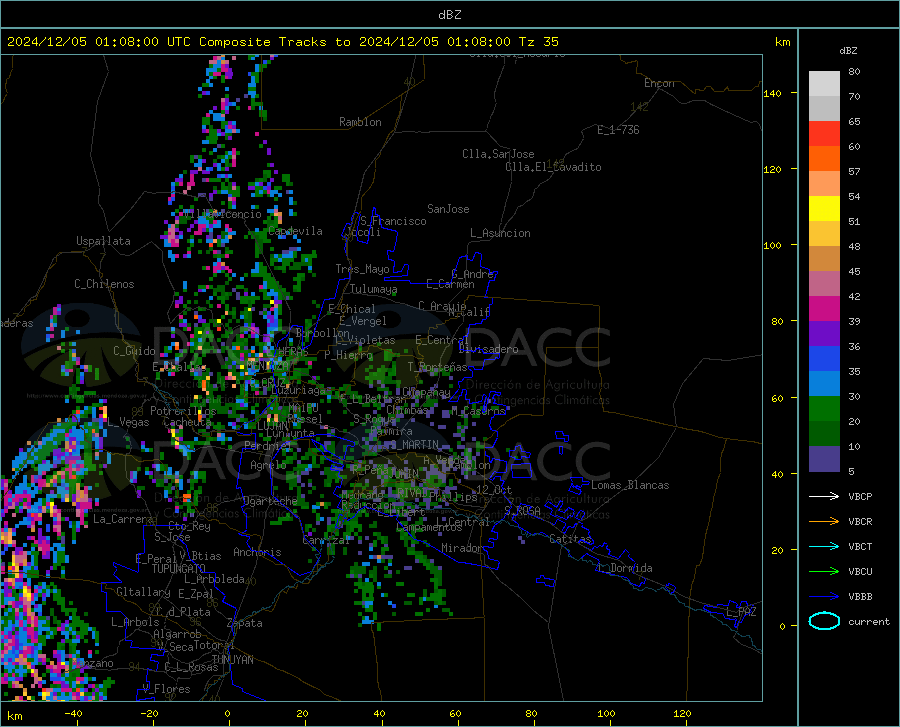Click the 'C_Chilenos' map label
The image size is (900, 727).
(104, 284)
